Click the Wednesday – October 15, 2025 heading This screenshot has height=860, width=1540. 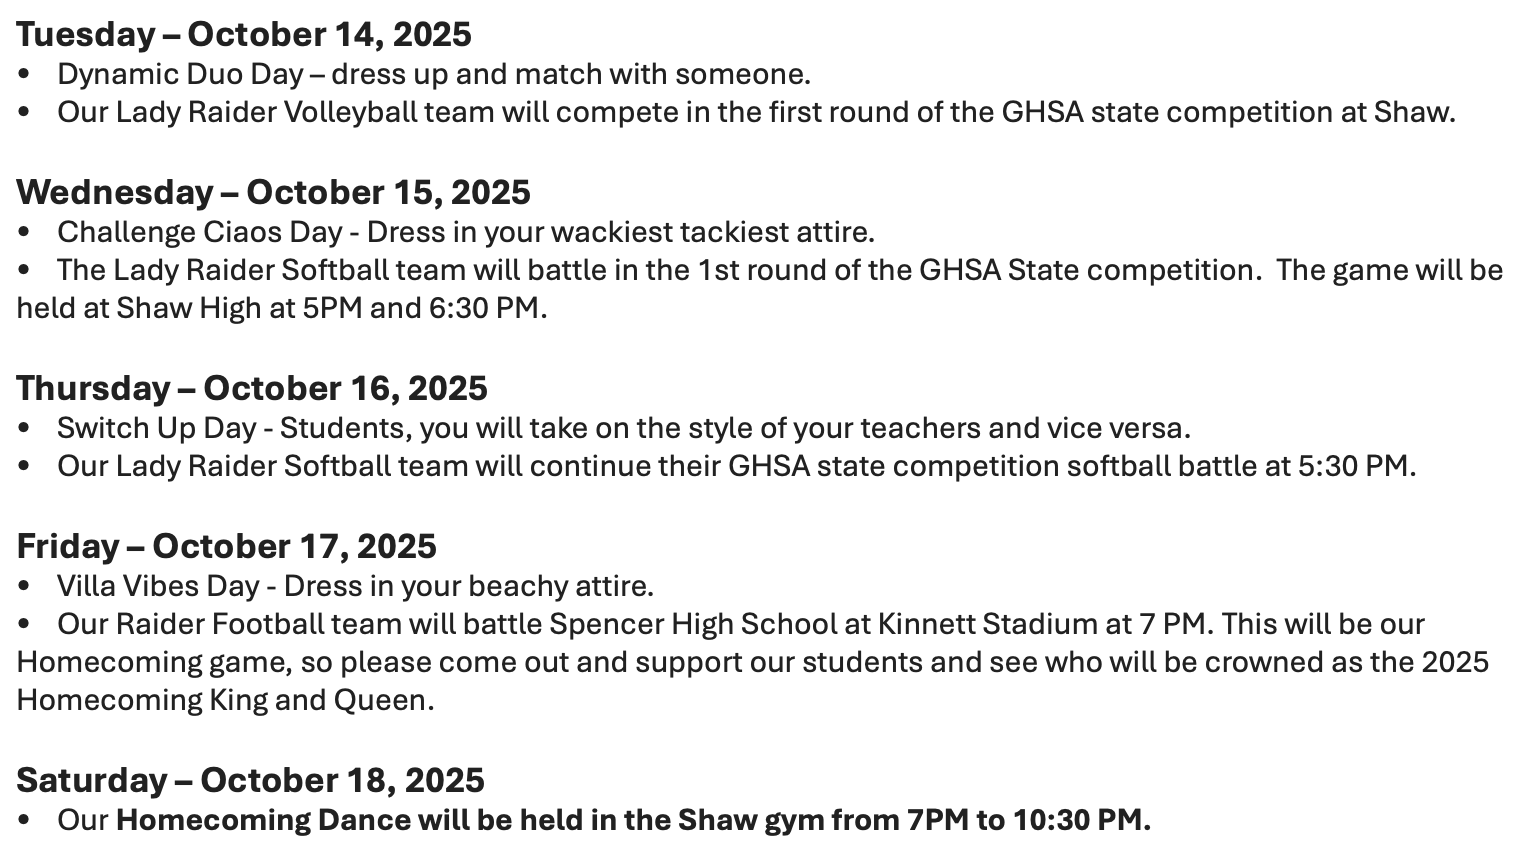(x=273, y=192)
